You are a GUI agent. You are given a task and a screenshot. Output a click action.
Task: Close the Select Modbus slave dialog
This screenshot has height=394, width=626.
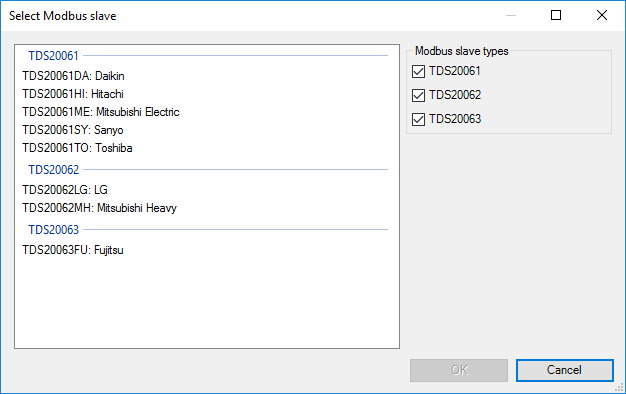[x=602, y=15]
